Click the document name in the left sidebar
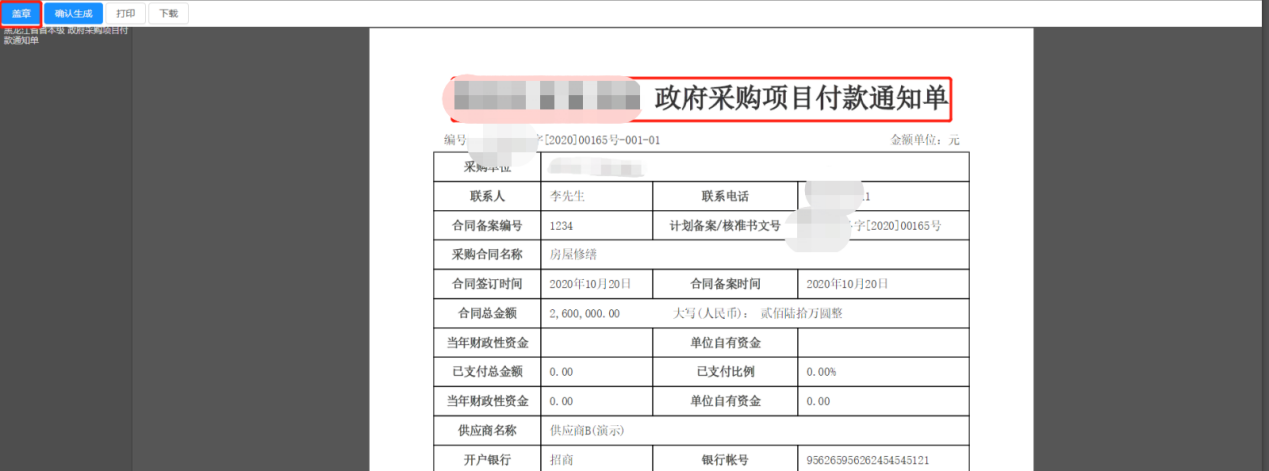This screenshot has width=1269, height=471. click(x=65, y=35)
